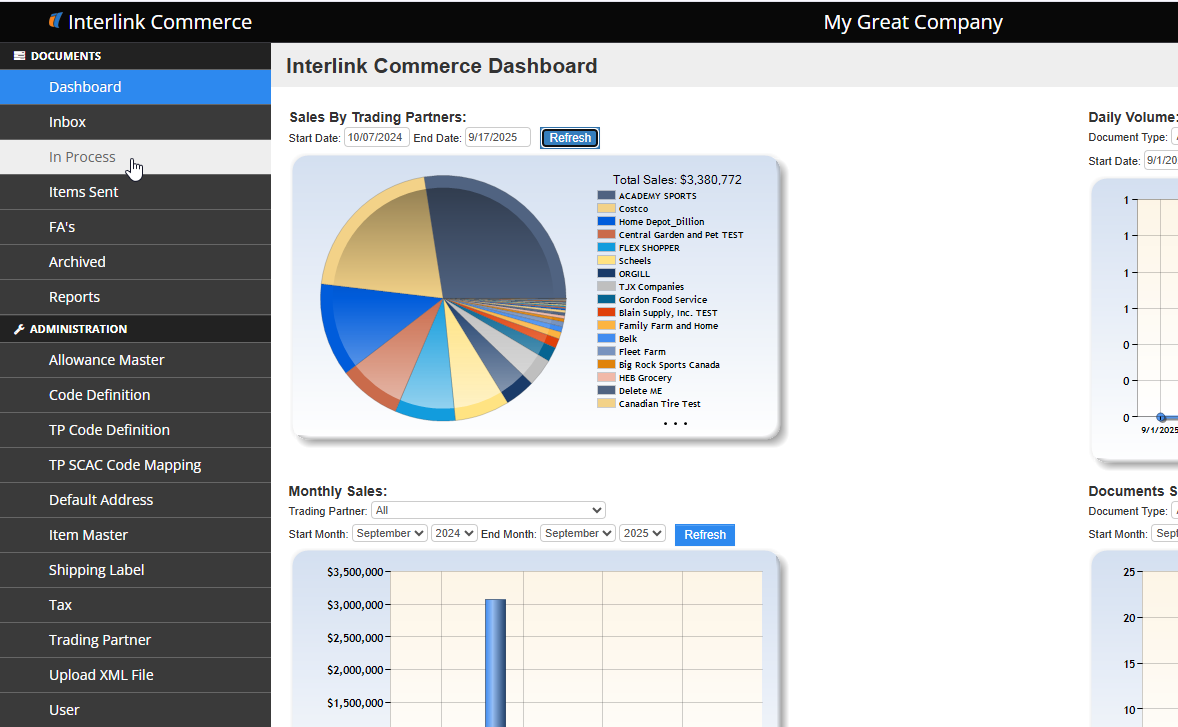This screenshot has width=1178, height=727.
Task: Click Delete ME legend label
Action: click(641, 391)
